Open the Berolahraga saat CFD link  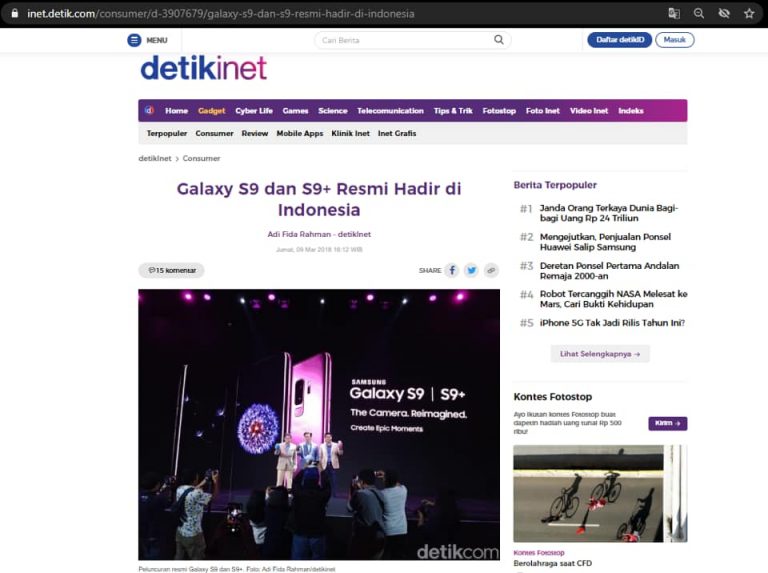pos(552,563)
